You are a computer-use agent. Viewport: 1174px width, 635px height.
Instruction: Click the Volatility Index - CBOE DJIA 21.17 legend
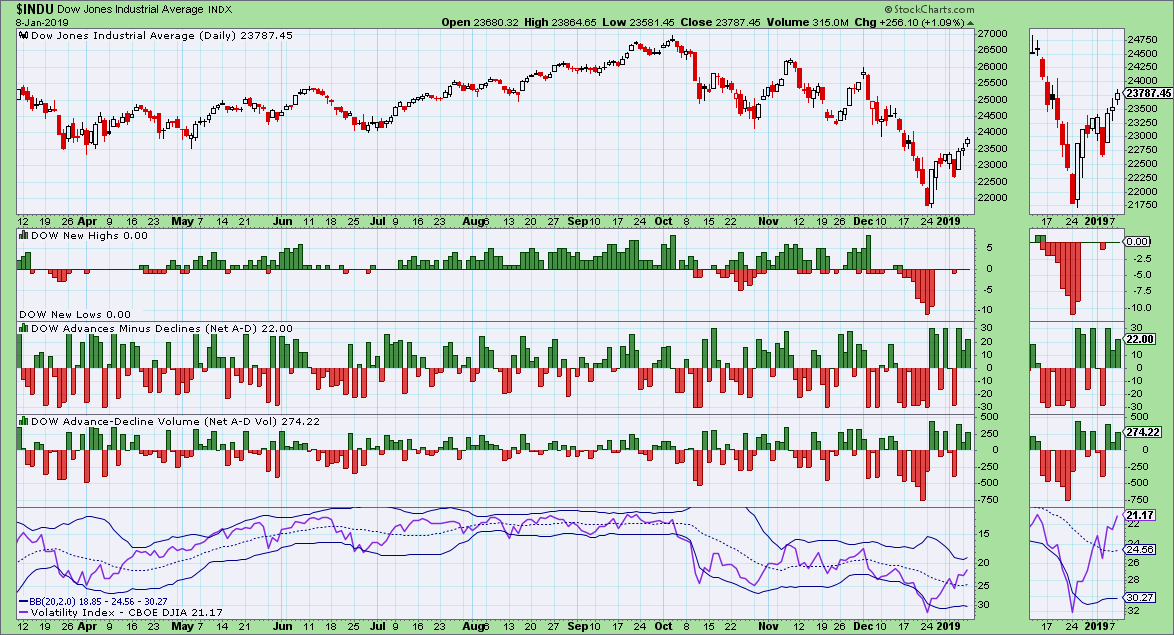(127, 613)
